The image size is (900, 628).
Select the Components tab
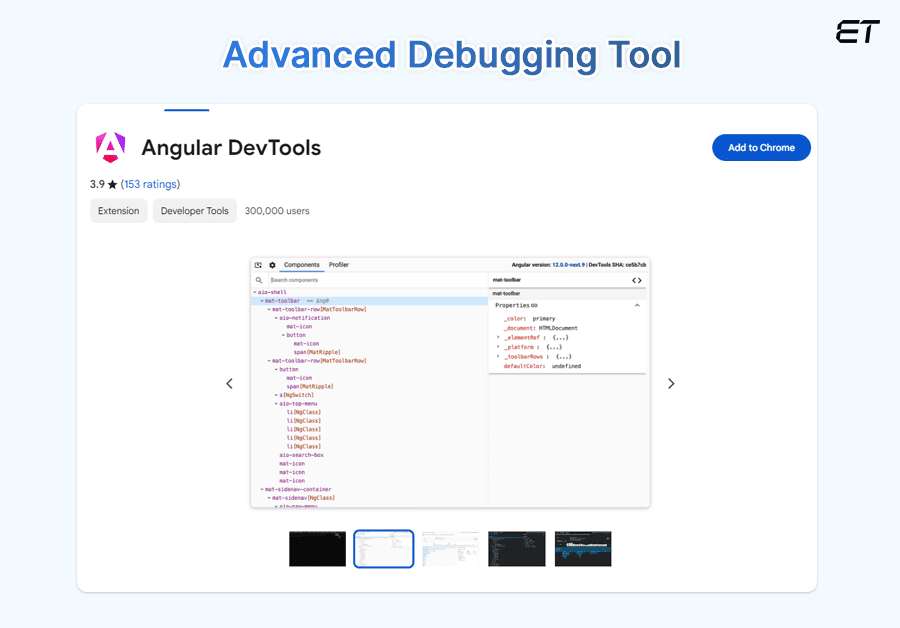pyautogui.click(x=301, y=264)
